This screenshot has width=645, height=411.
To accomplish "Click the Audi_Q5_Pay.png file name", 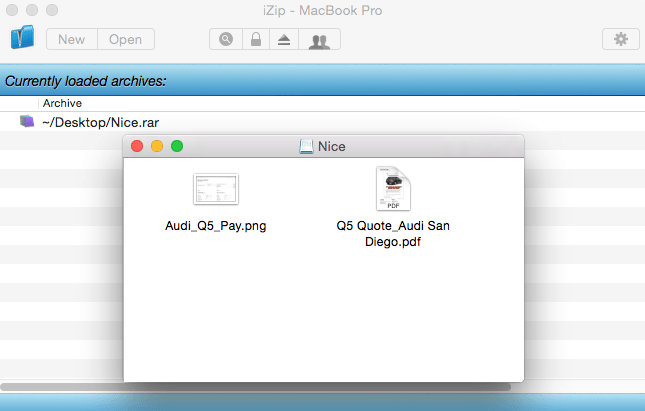I will 216,226.
